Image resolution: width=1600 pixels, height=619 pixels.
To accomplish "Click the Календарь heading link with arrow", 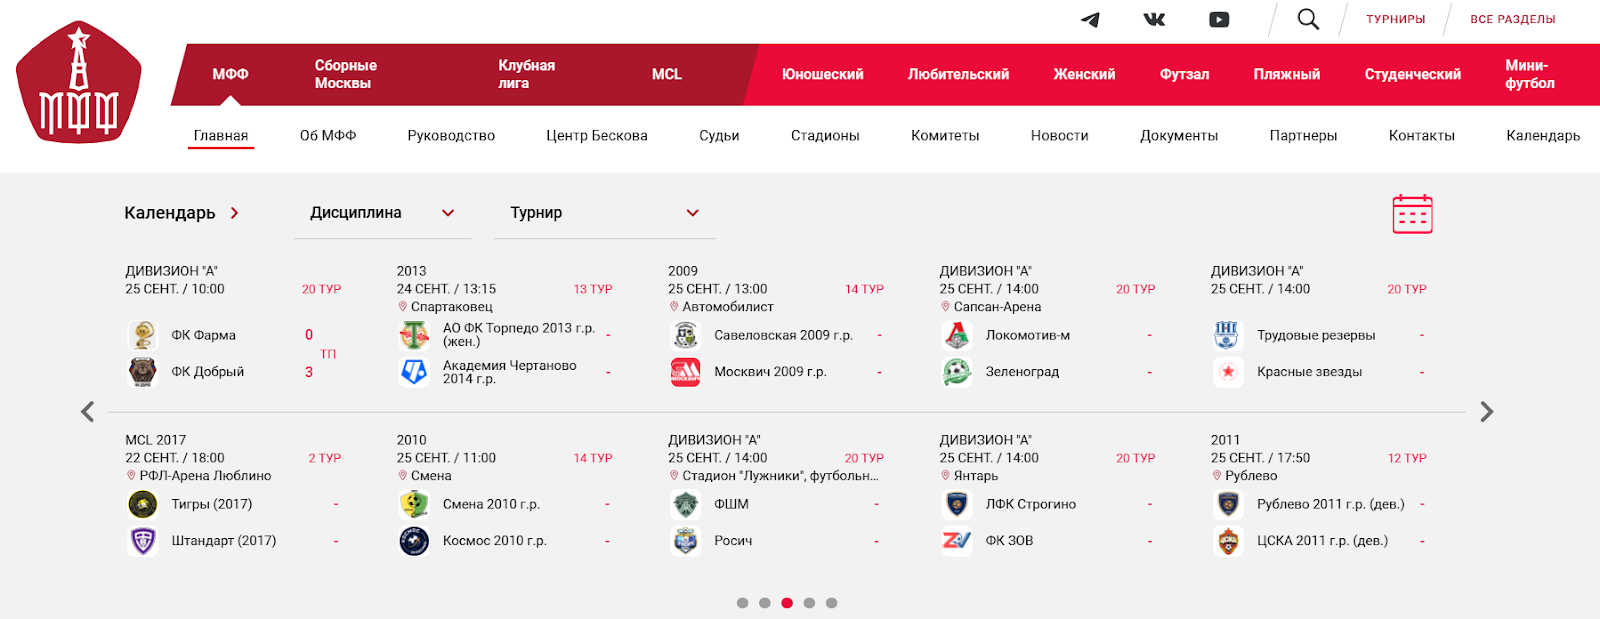I will pos(182,213).
